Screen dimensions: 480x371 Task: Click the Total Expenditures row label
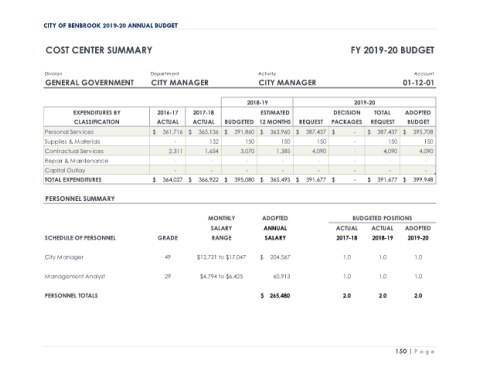click(x=73, y=180)
